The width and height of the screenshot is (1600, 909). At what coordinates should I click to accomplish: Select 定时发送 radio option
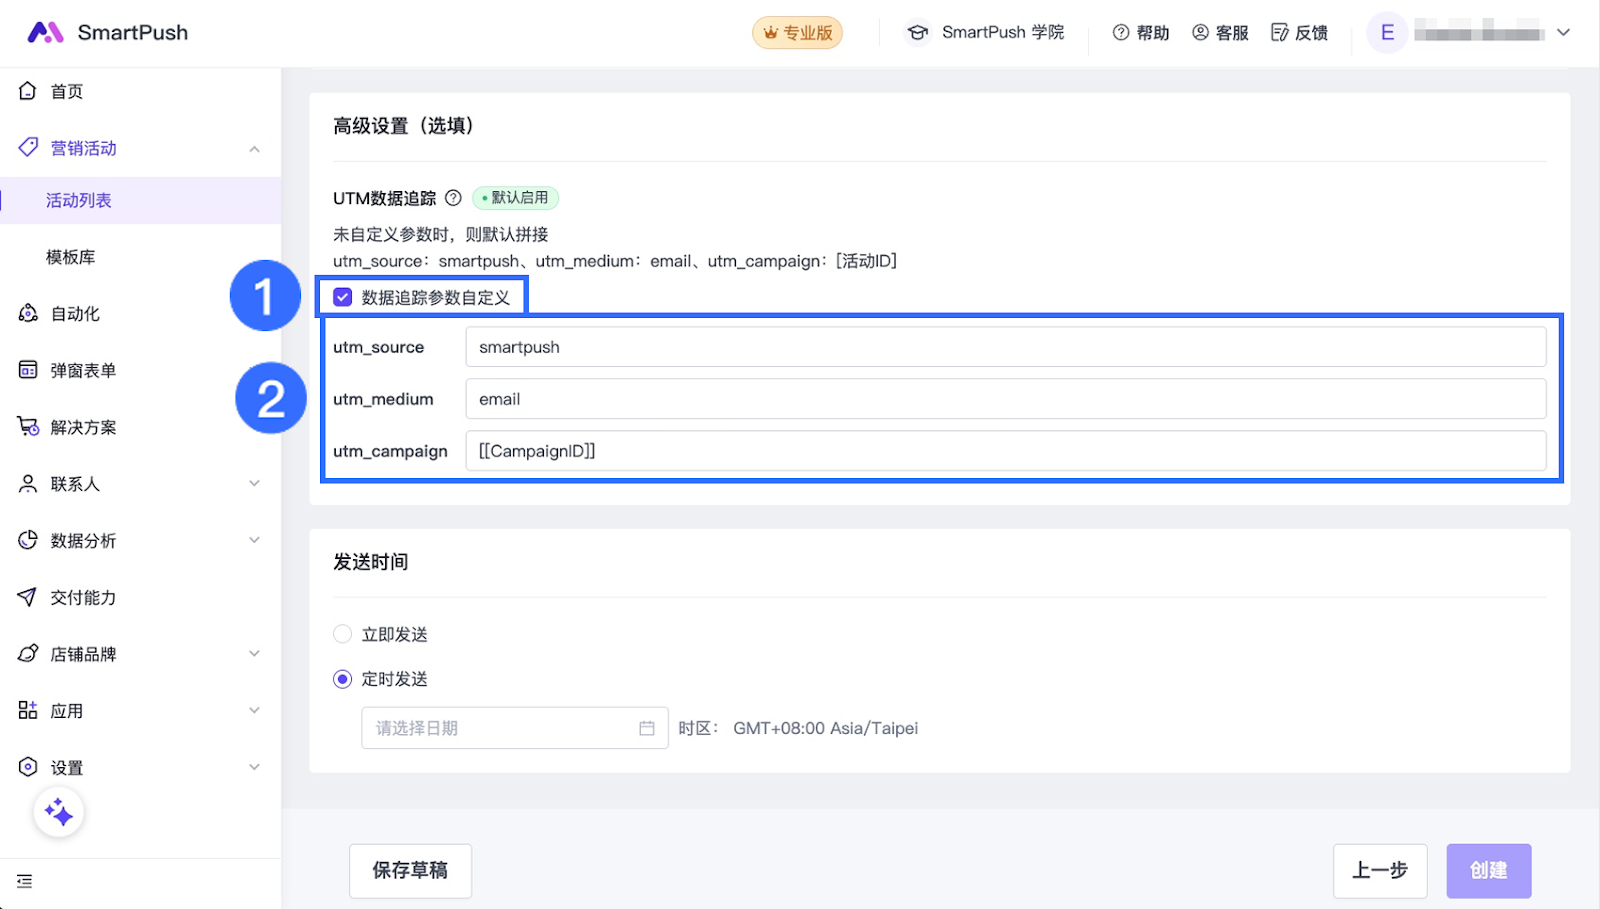click(x=343, y=679)
